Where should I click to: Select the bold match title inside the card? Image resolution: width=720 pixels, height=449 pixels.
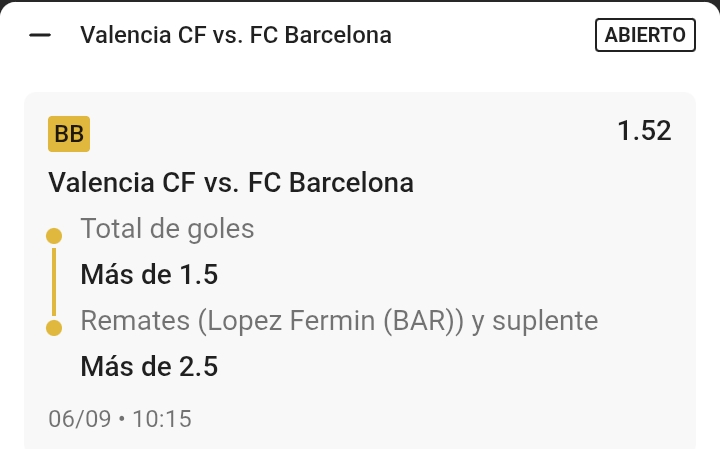tap(231, 182)
